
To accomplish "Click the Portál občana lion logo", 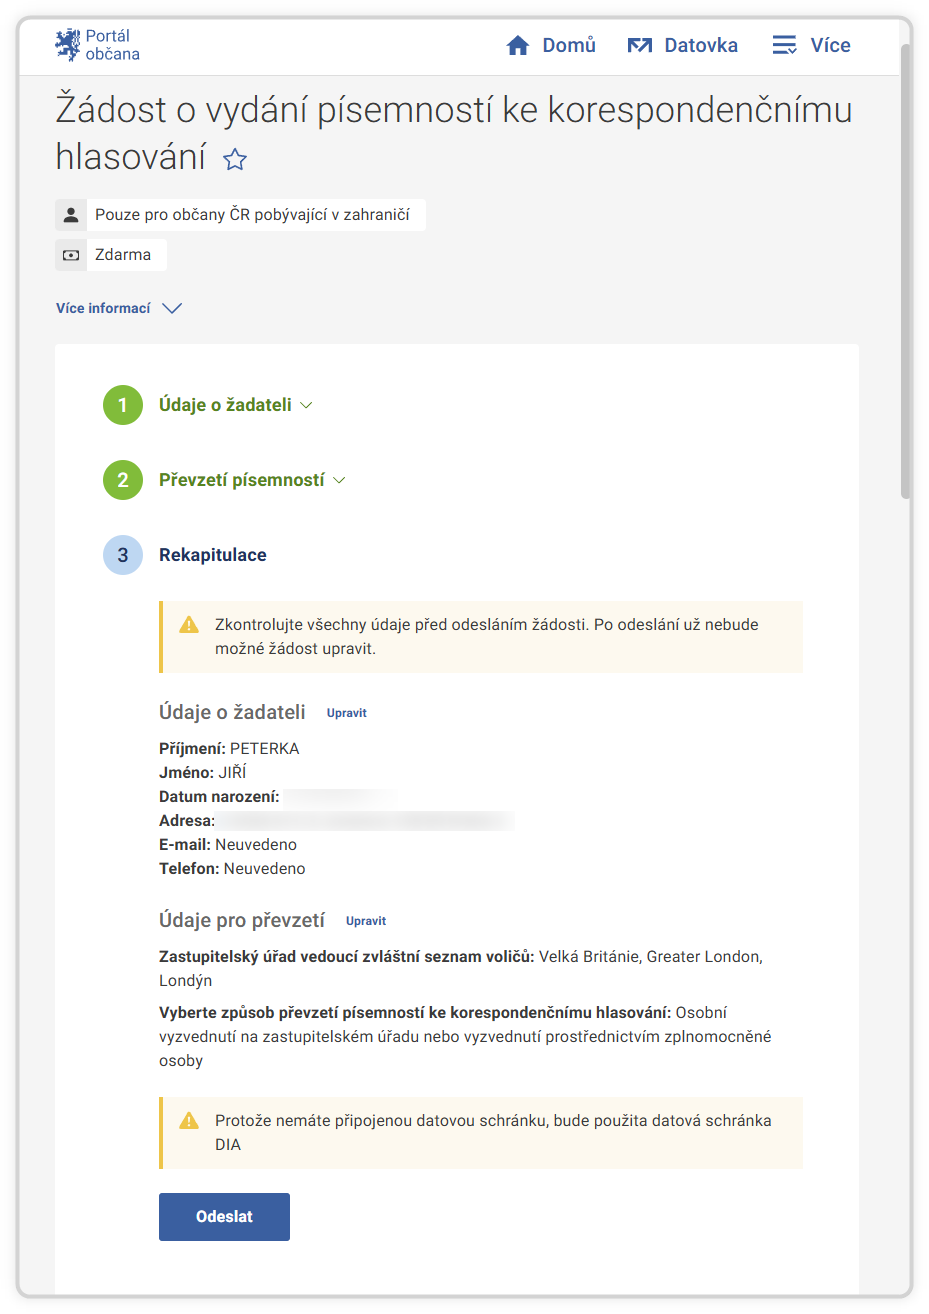I will click(x=67, y=45).
